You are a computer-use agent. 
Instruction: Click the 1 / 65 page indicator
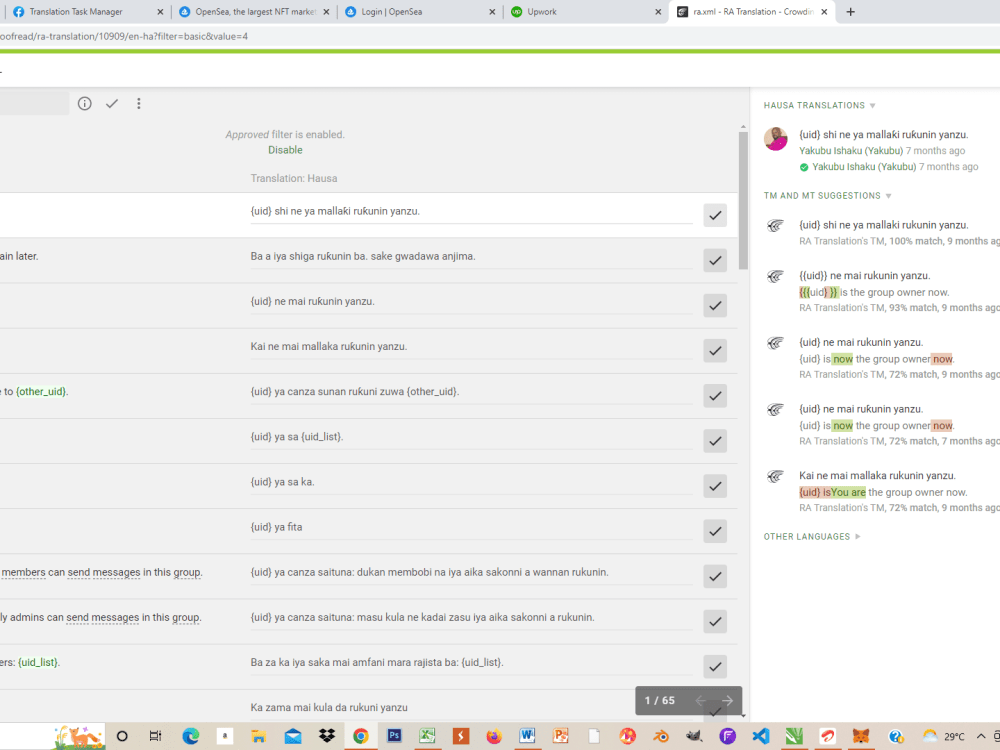pyautogui.click(x=659, y=700)
